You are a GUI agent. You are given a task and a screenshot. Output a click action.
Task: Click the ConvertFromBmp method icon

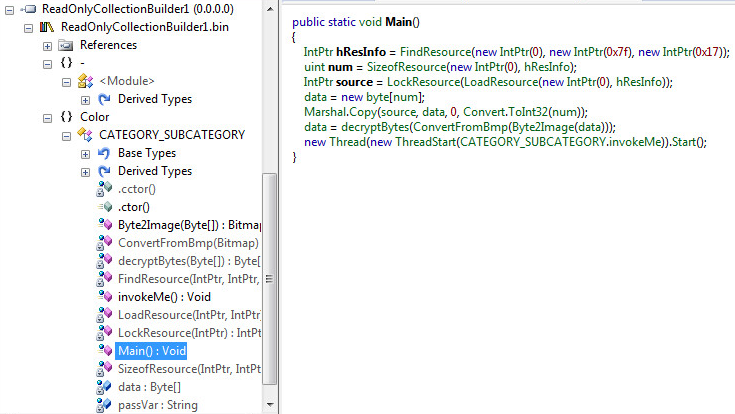pos(105,243)
